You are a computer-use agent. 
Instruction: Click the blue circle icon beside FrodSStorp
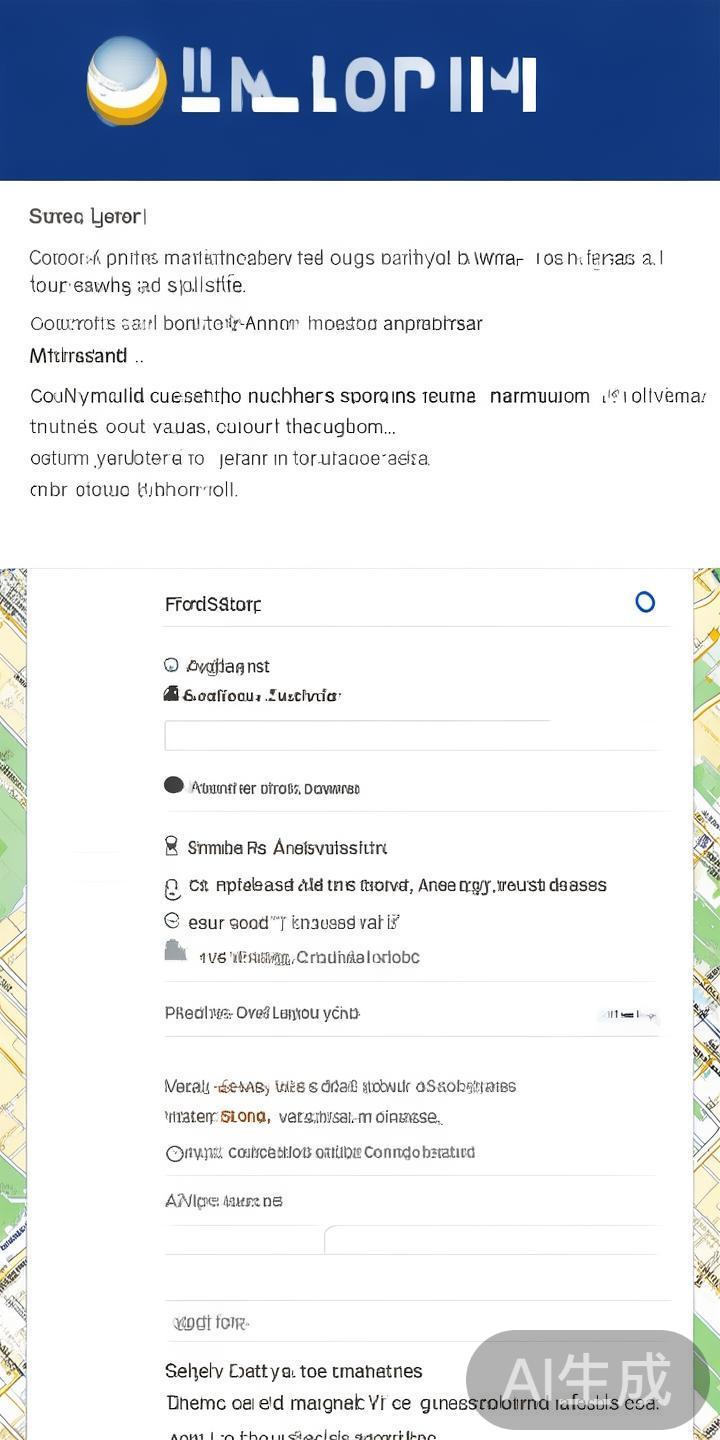click(x=645, y=602)
